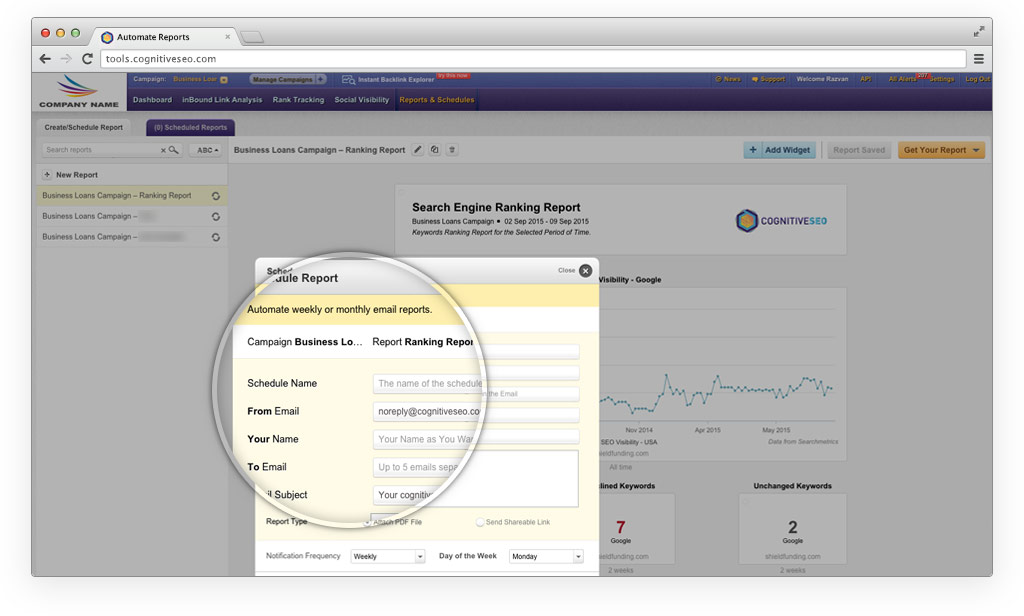
Task: Click the All Alerts link
Action: pos(902,79)
